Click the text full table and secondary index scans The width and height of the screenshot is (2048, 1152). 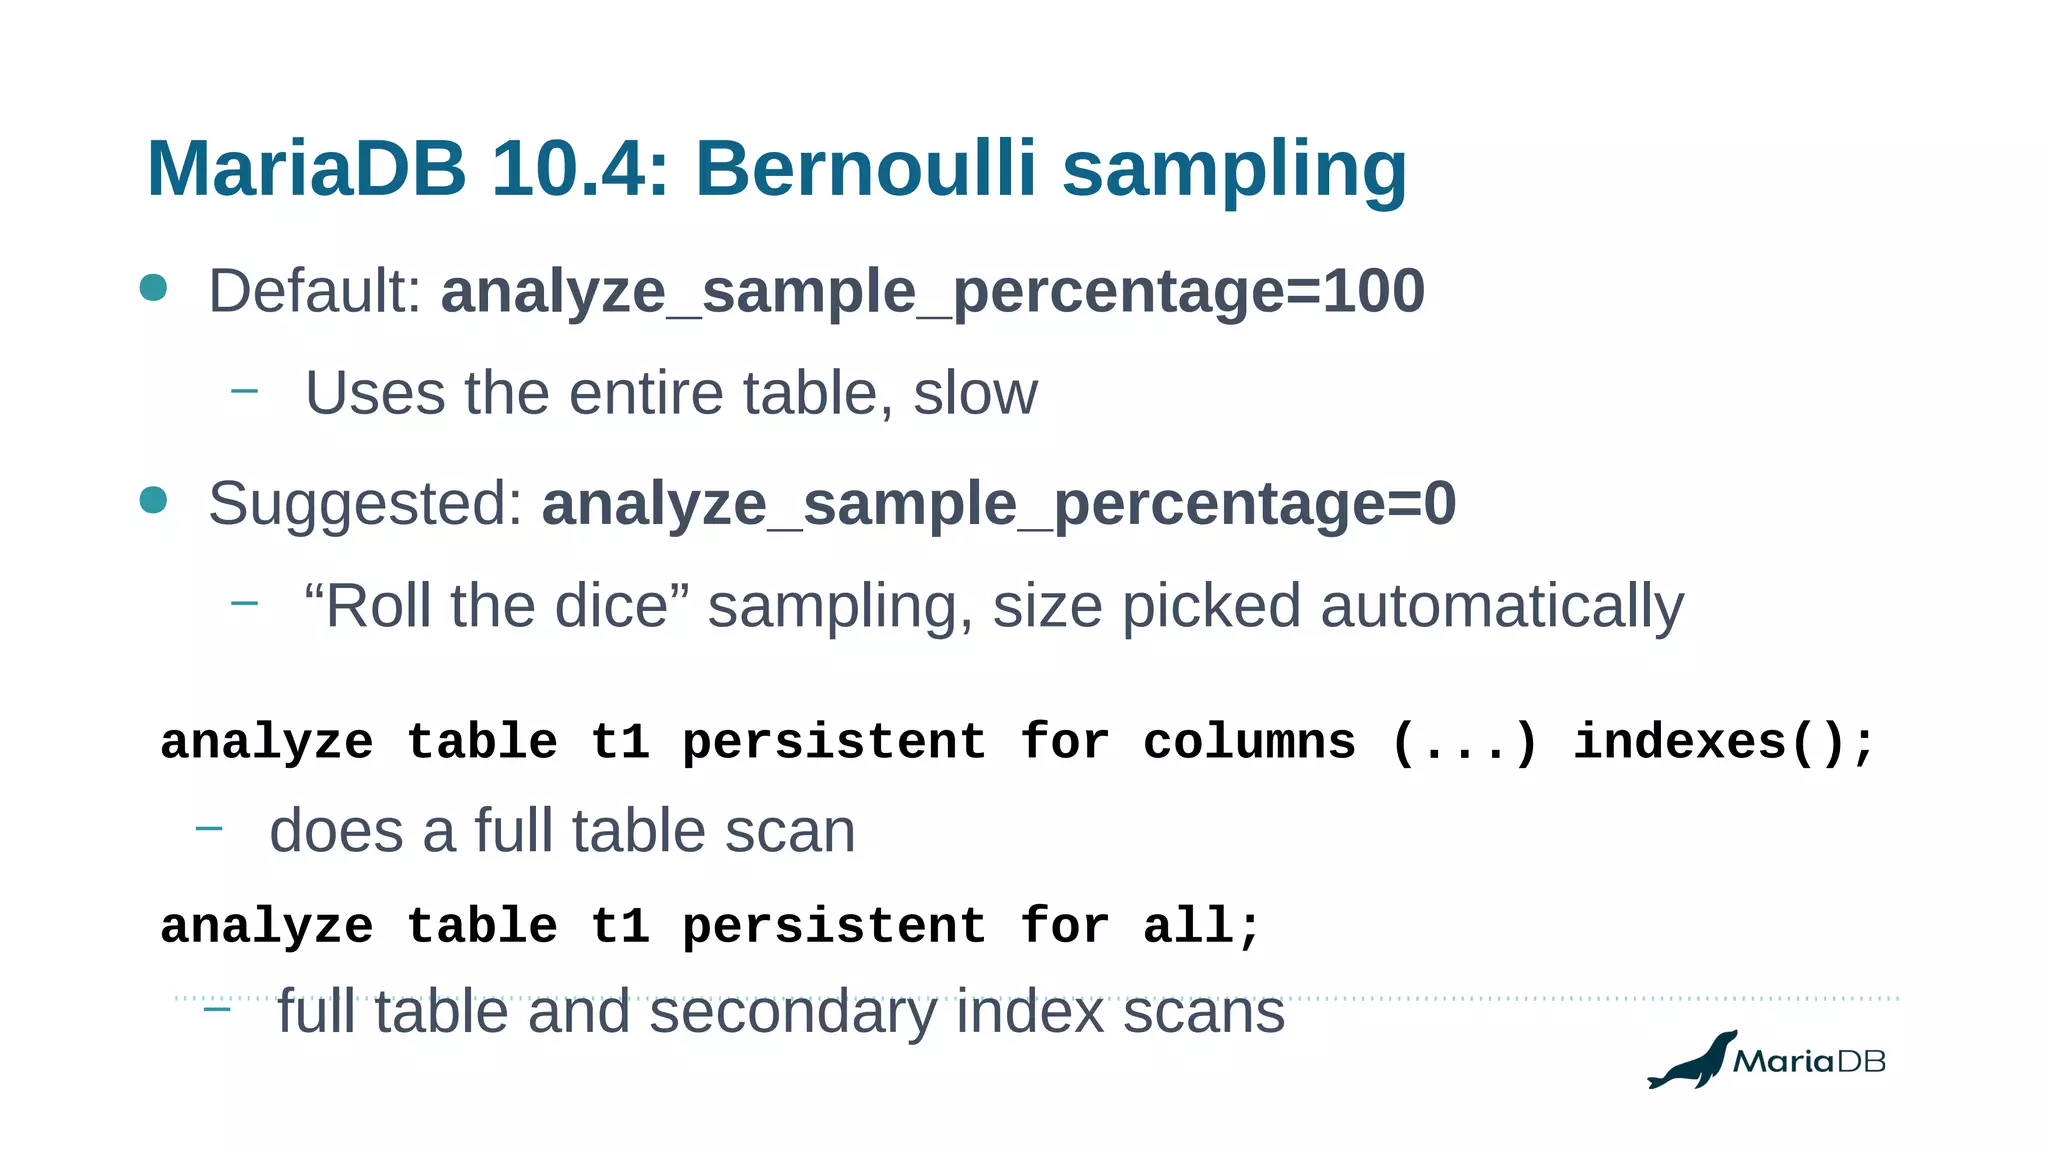coord(781,1012)
